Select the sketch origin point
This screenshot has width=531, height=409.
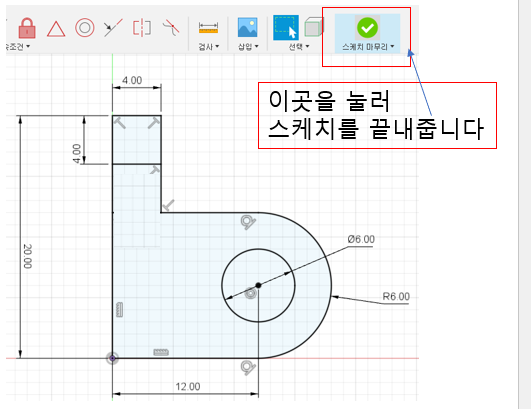click(x=112, y=358)
